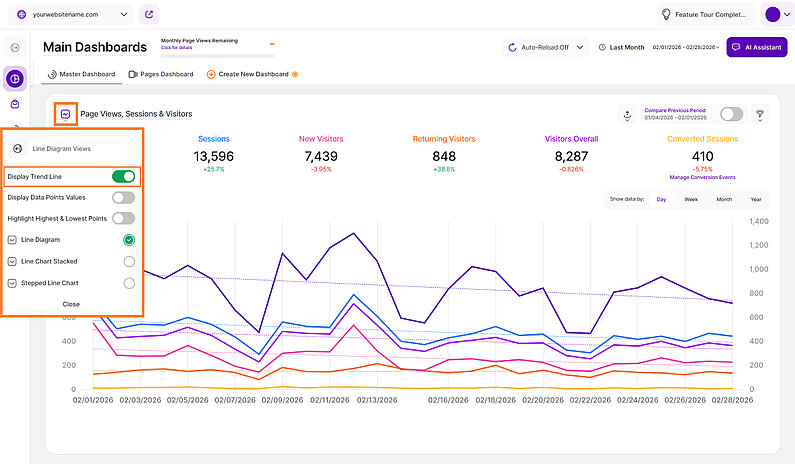Select the purple dashboard icon in sidebar

15,78
